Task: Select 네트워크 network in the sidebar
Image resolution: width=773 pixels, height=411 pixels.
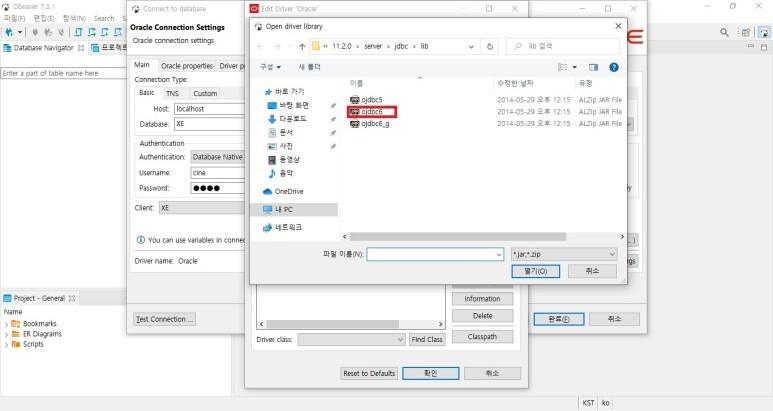Action: pos(282,227)
